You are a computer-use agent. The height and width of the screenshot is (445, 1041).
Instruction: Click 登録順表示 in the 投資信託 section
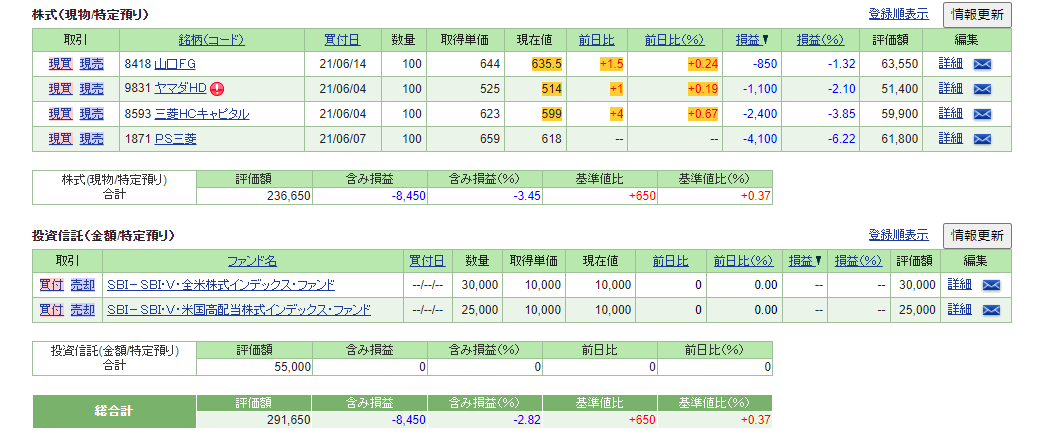pos(899,234)
